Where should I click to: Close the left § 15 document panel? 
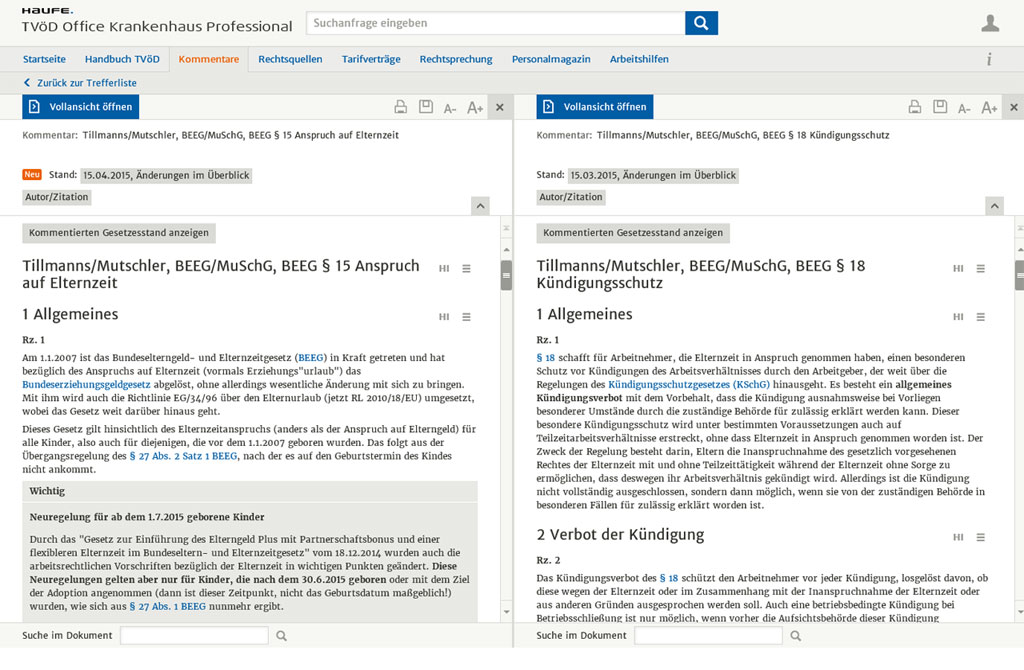(x=500, y=107)
